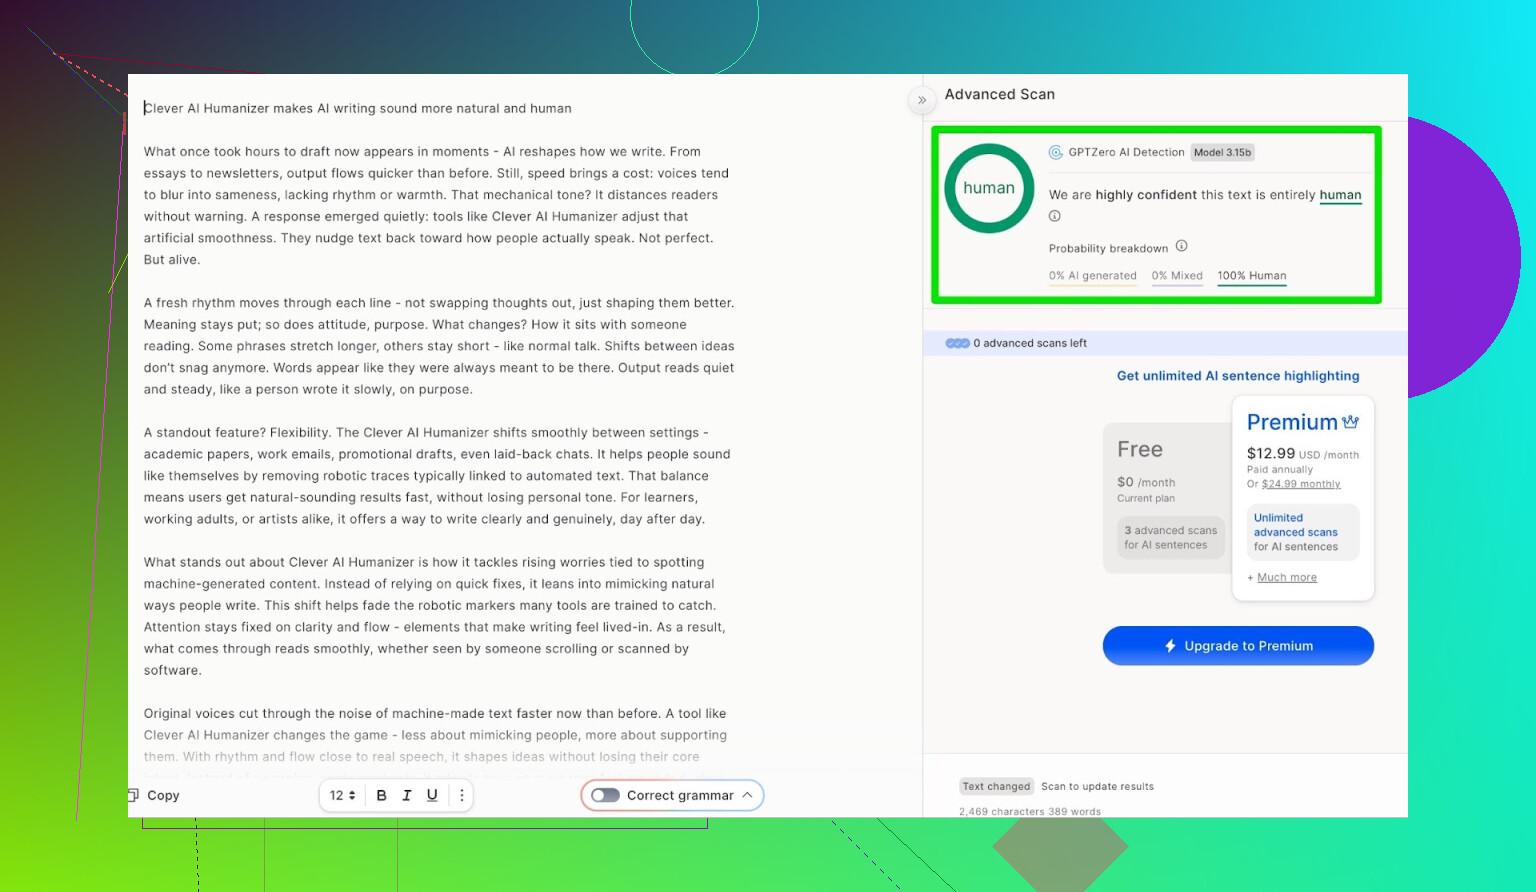Select the 0% Mixed breakdown tab
Screen dimensions: 1536x892
tap(1176, 276)
